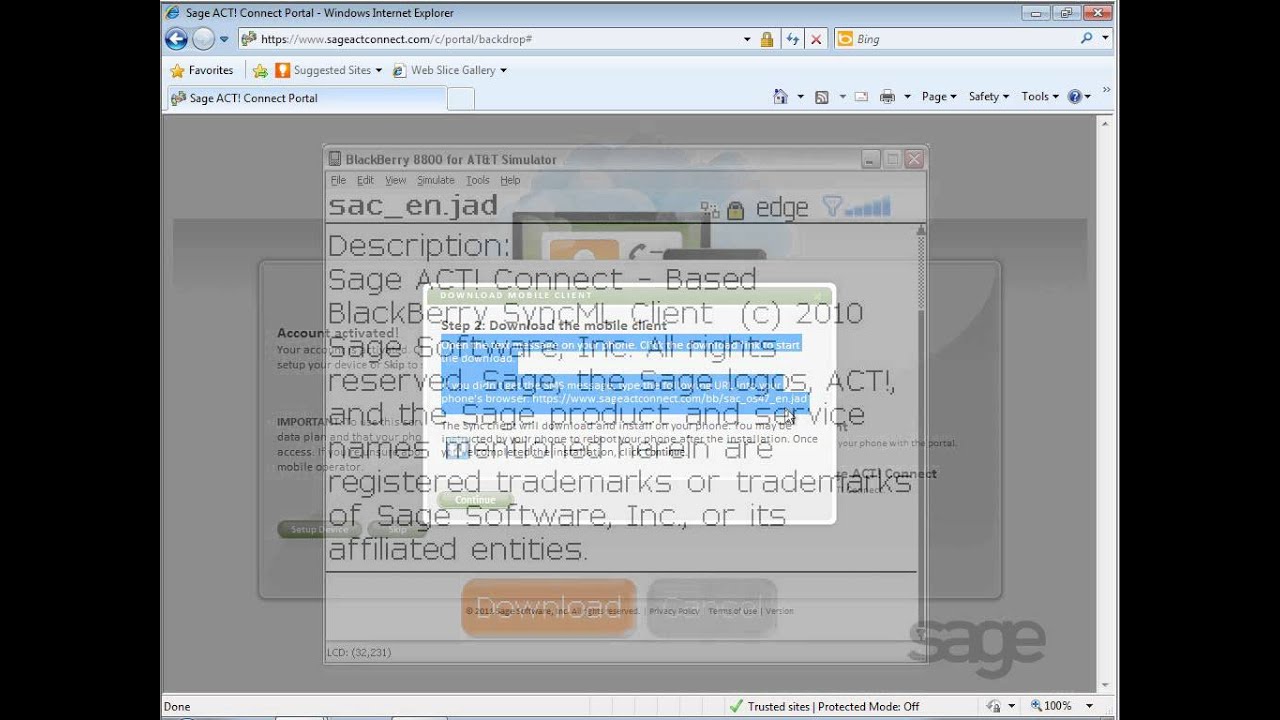Click the status bar protected mode icon
The height and width of the screenshot is (720, 1280).
tap(994, 706)
